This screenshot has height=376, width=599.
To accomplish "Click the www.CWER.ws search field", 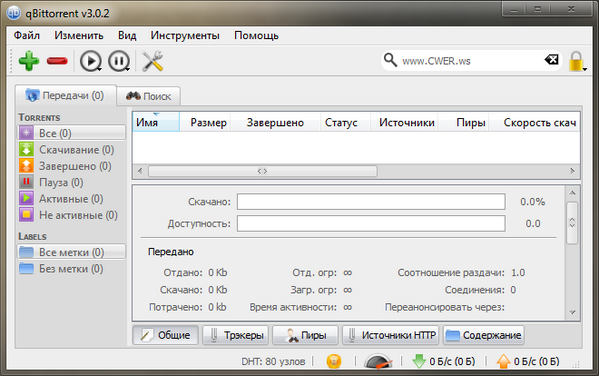I will point(472,61).
